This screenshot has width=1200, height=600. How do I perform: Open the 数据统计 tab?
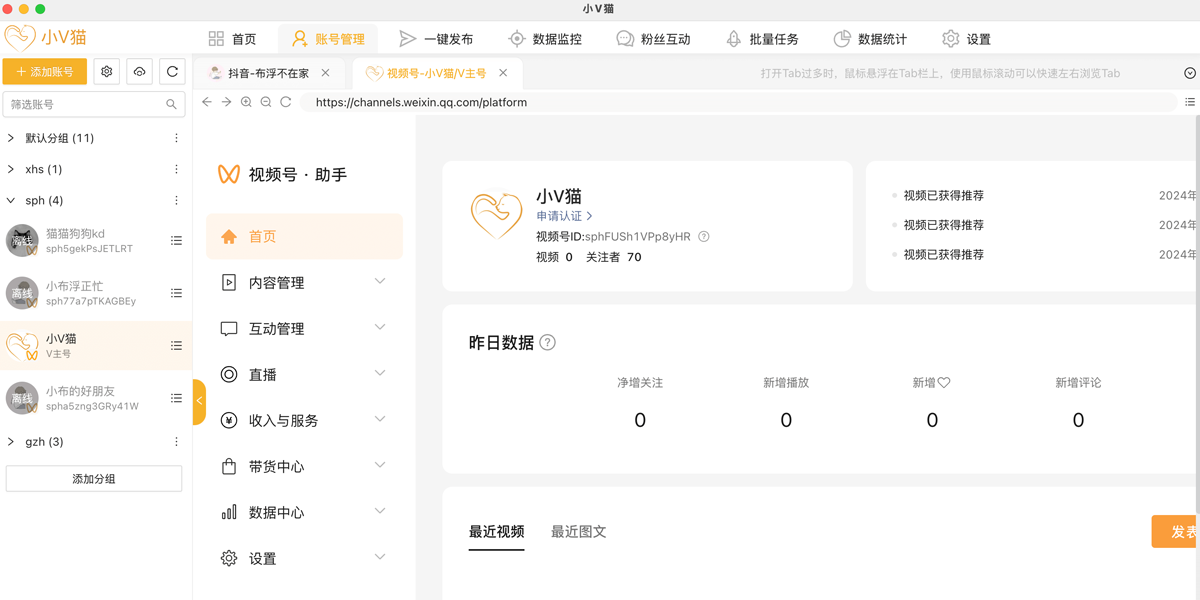click(870, 39)
